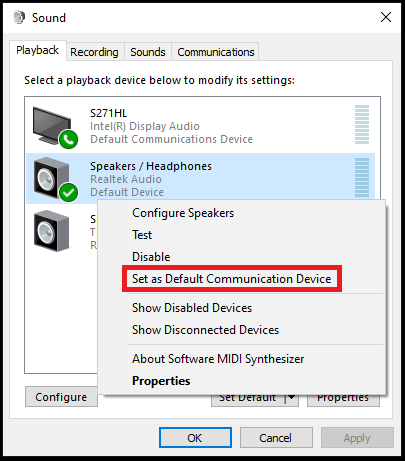Select the S271HL Intel Display Audio device
This screenshot has width=405, height=461.
(200, 126)
